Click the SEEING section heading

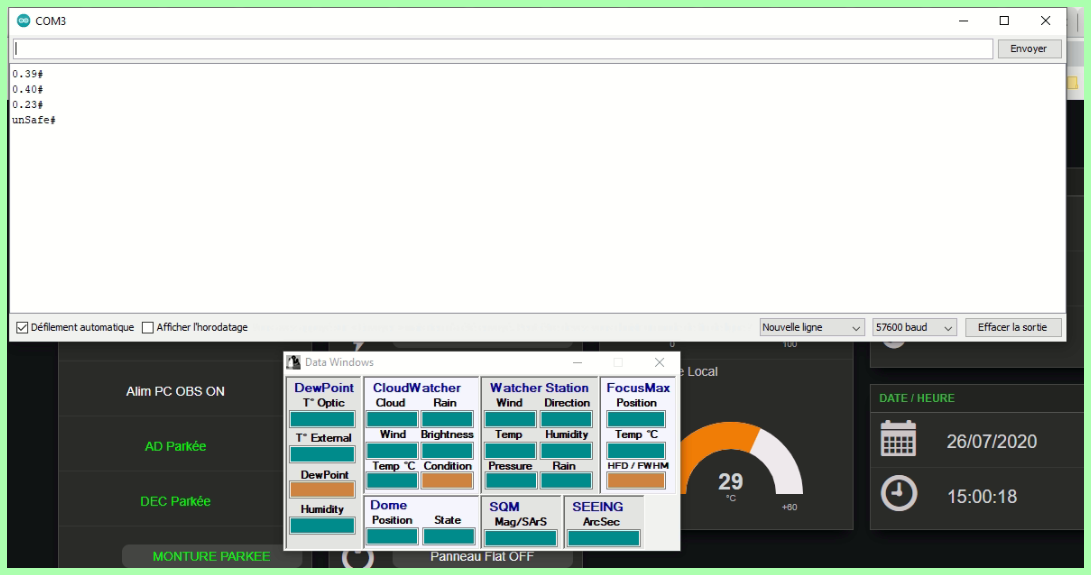click(598, 507)
